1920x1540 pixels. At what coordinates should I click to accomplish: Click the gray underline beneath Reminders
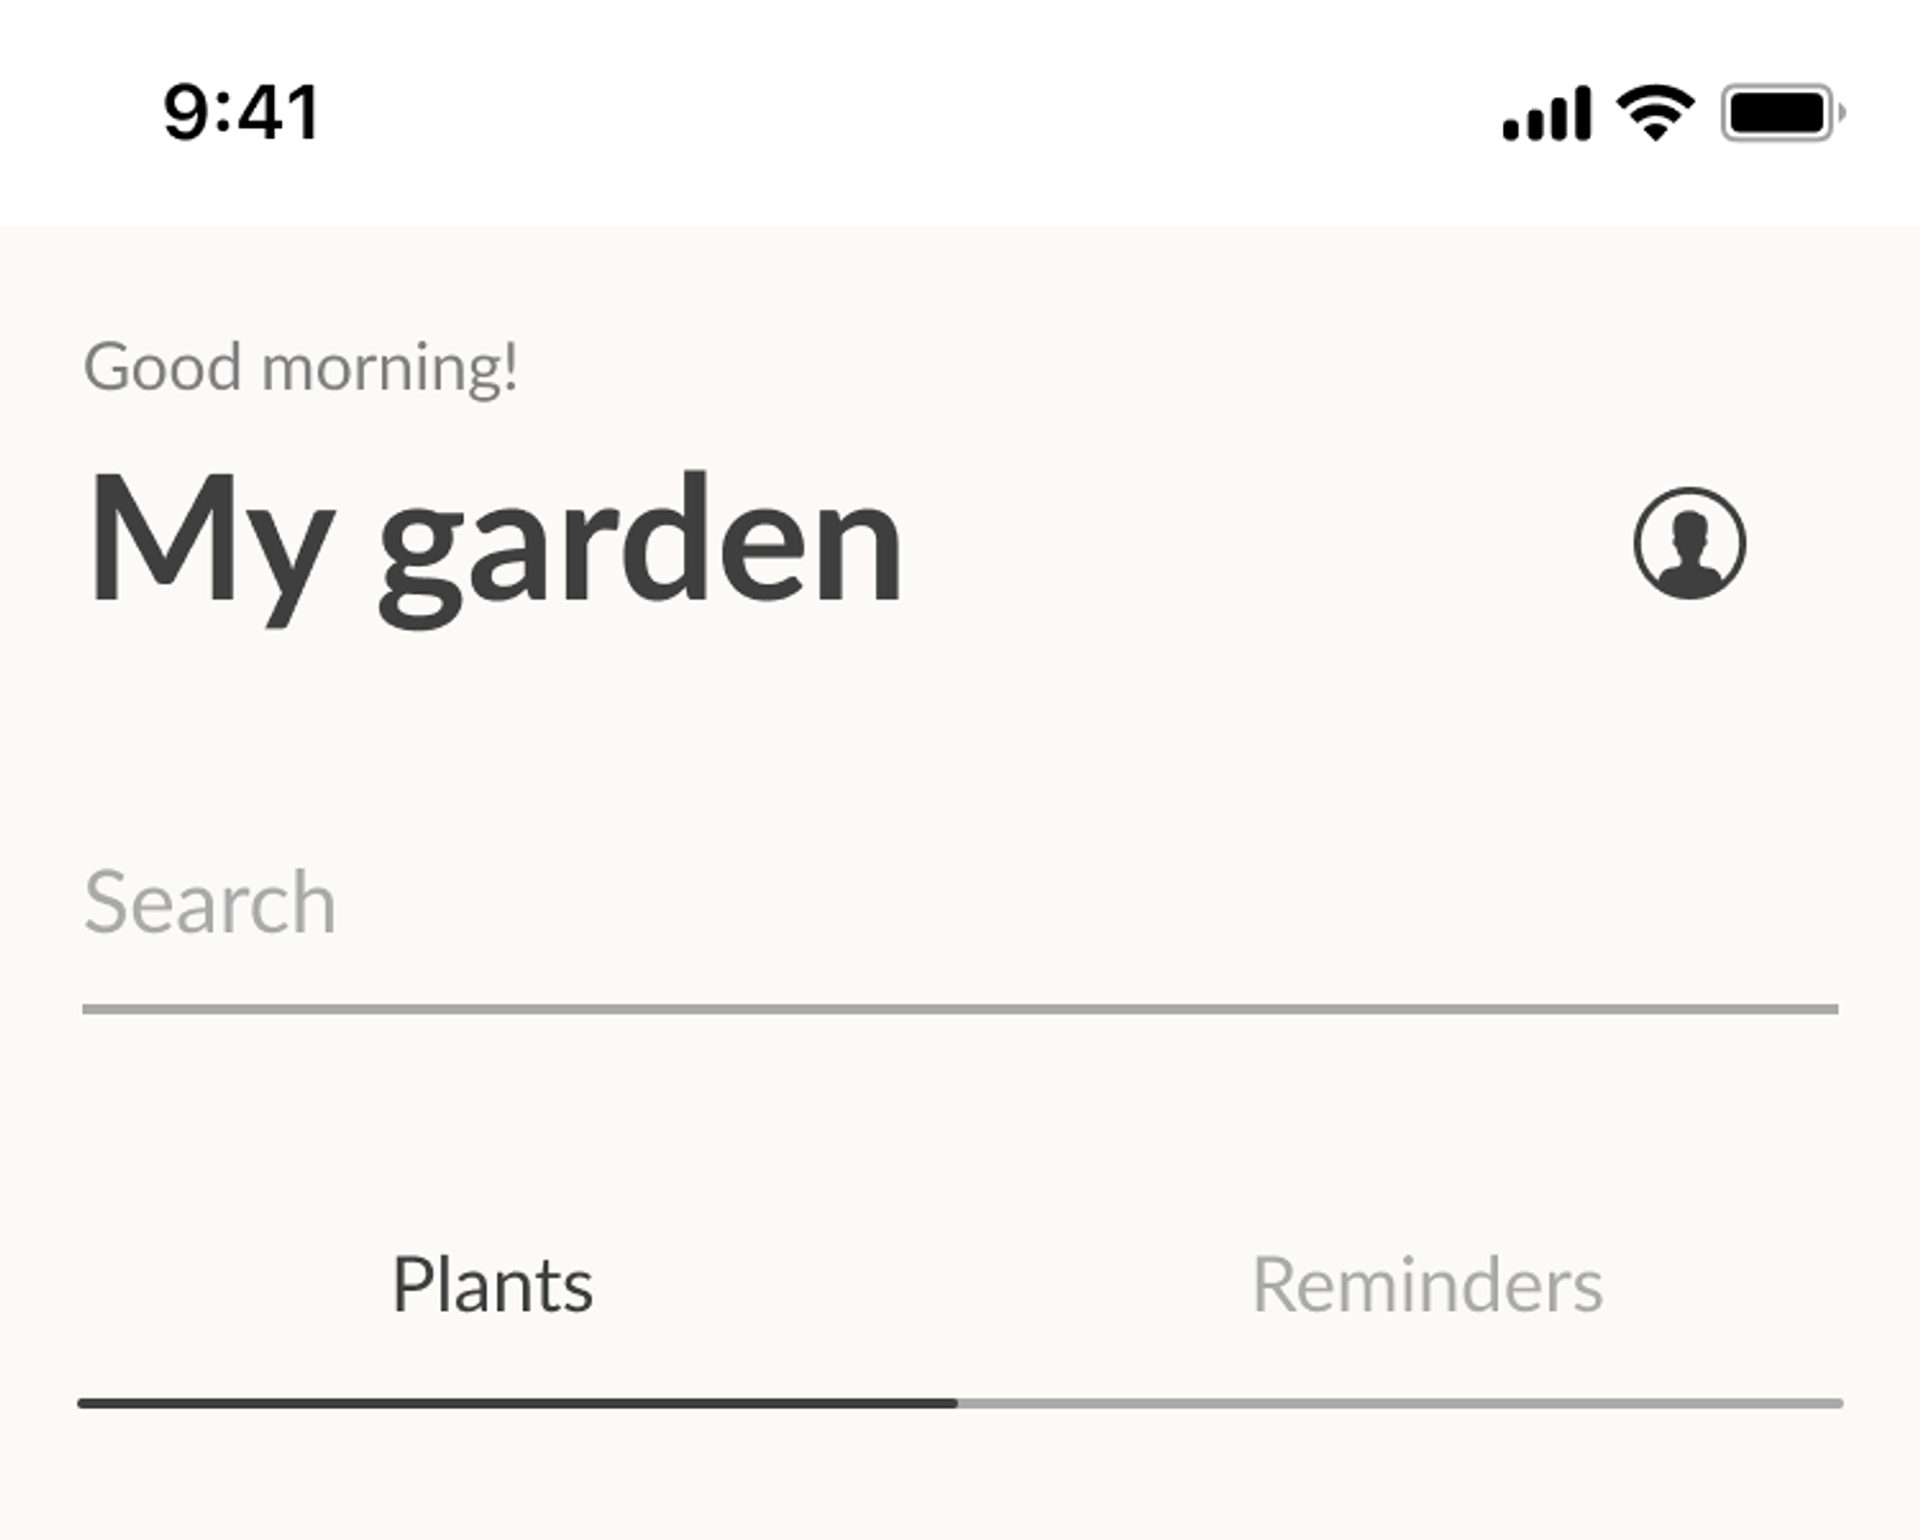click(1400, 1404)
